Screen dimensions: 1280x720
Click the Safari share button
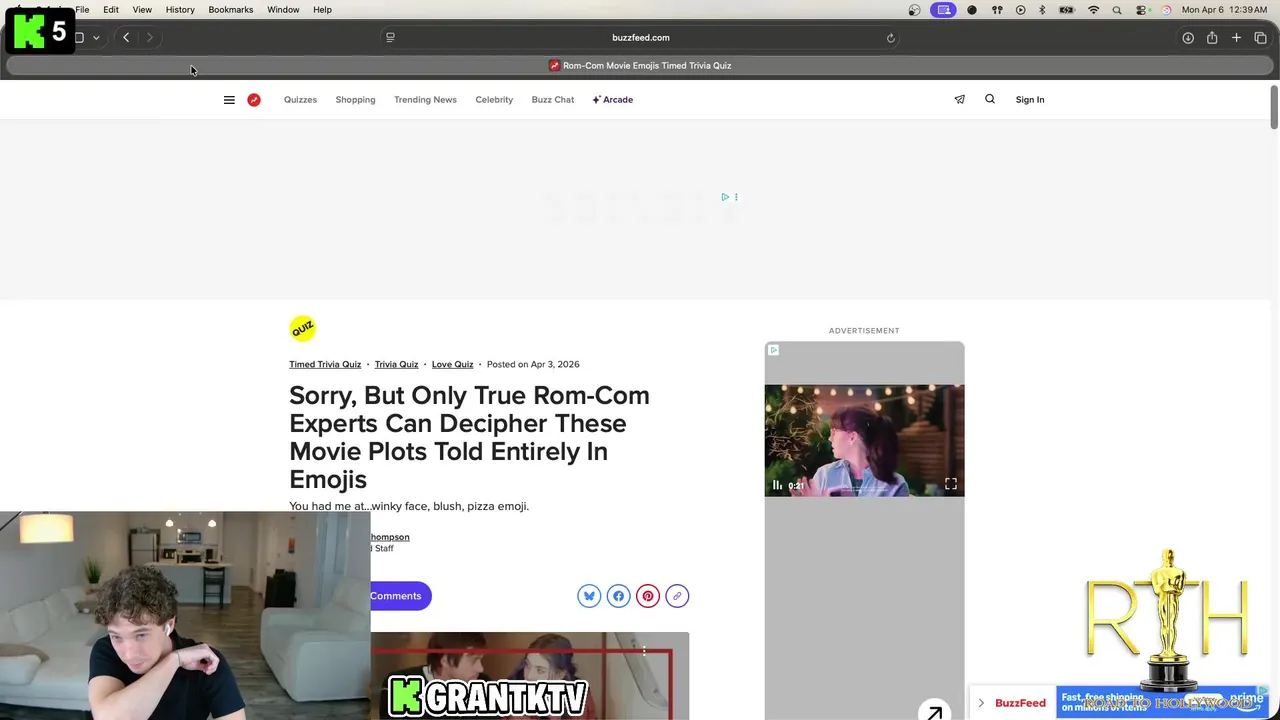click(x=1212, y=38)
